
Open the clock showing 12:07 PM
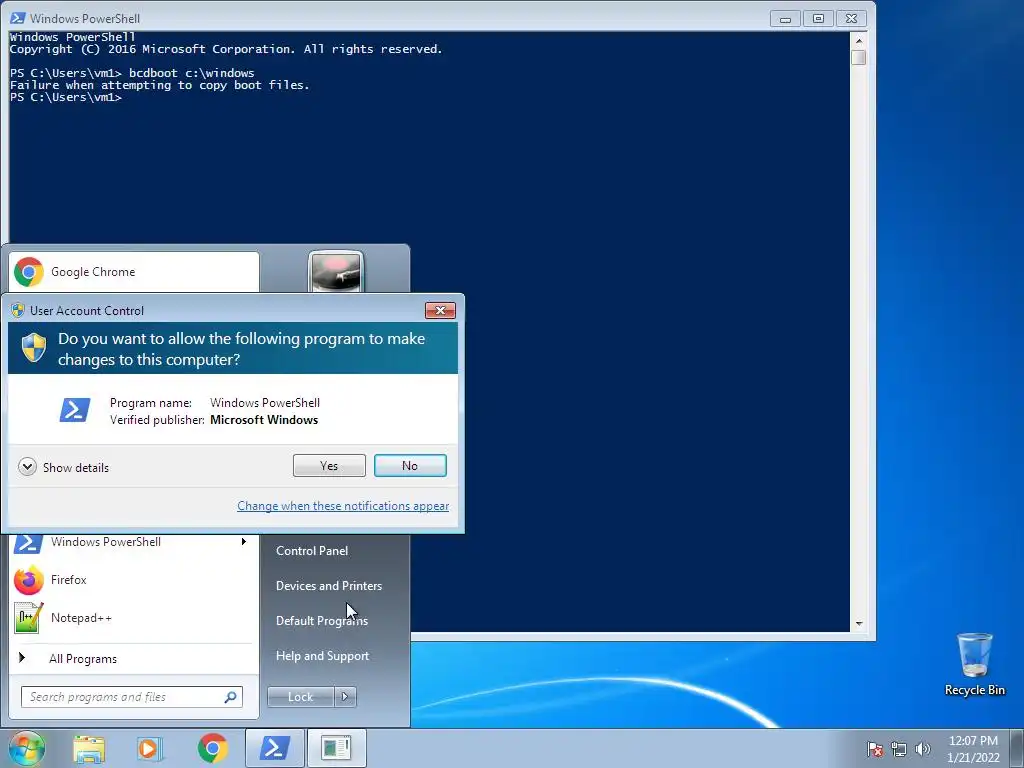[973, 749]
